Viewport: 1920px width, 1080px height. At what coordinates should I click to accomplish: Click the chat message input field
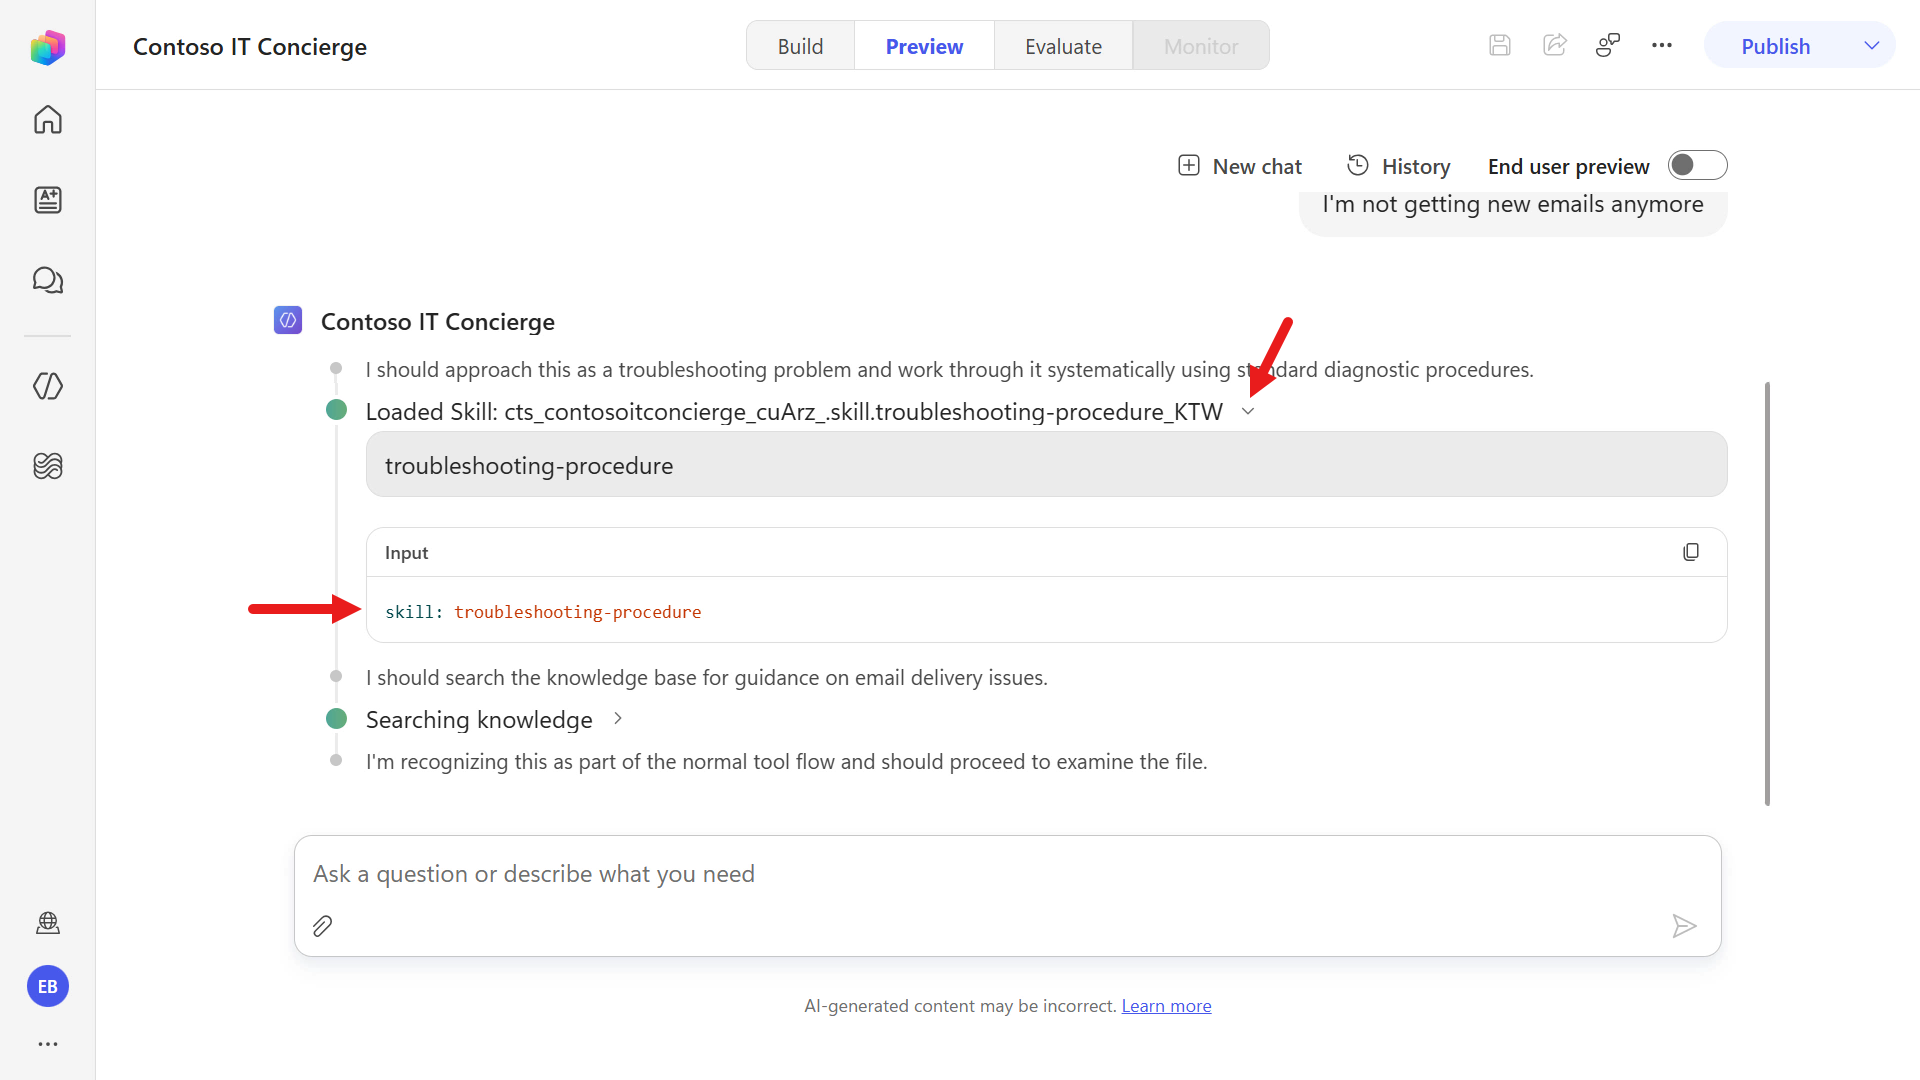1007,874
